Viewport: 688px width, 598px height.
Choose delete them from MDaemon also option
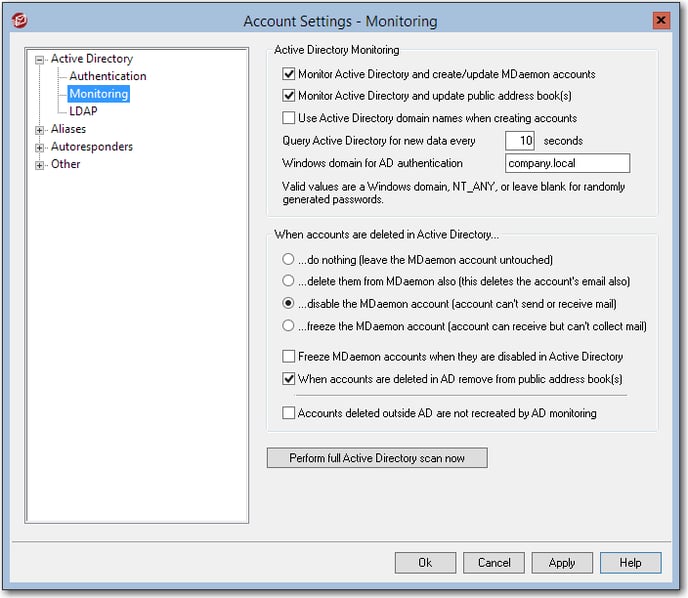tap(288, 280)
